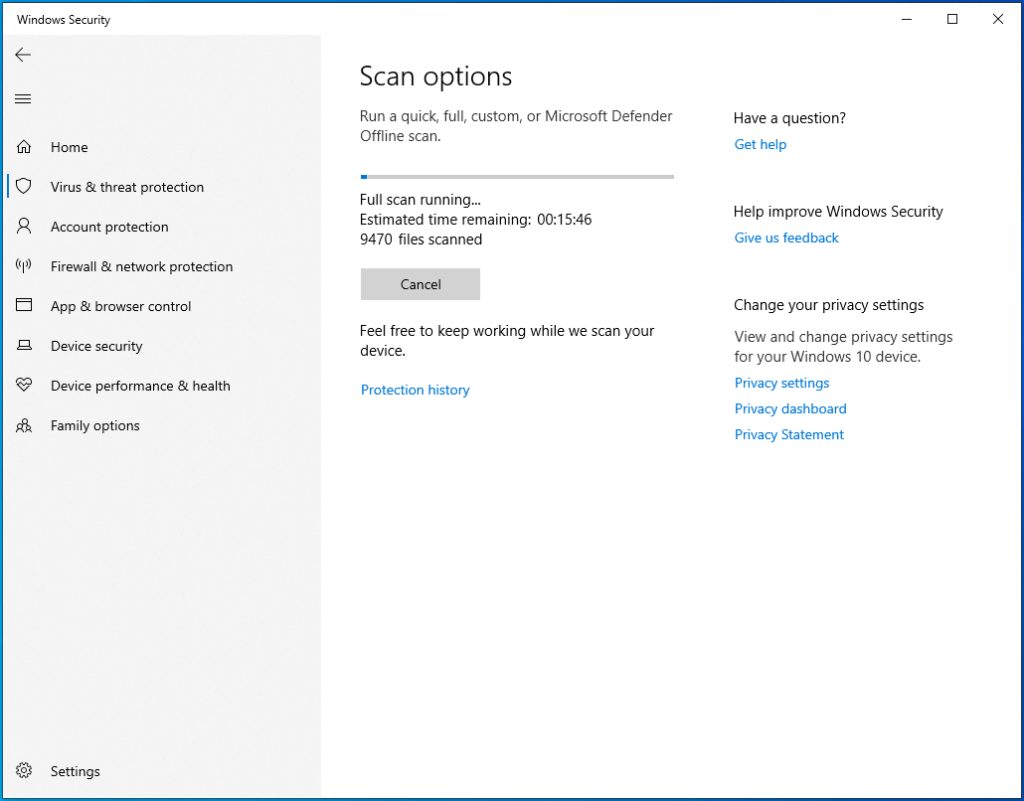Open Protection history
Screen dimensions: 1024x801
415,390
